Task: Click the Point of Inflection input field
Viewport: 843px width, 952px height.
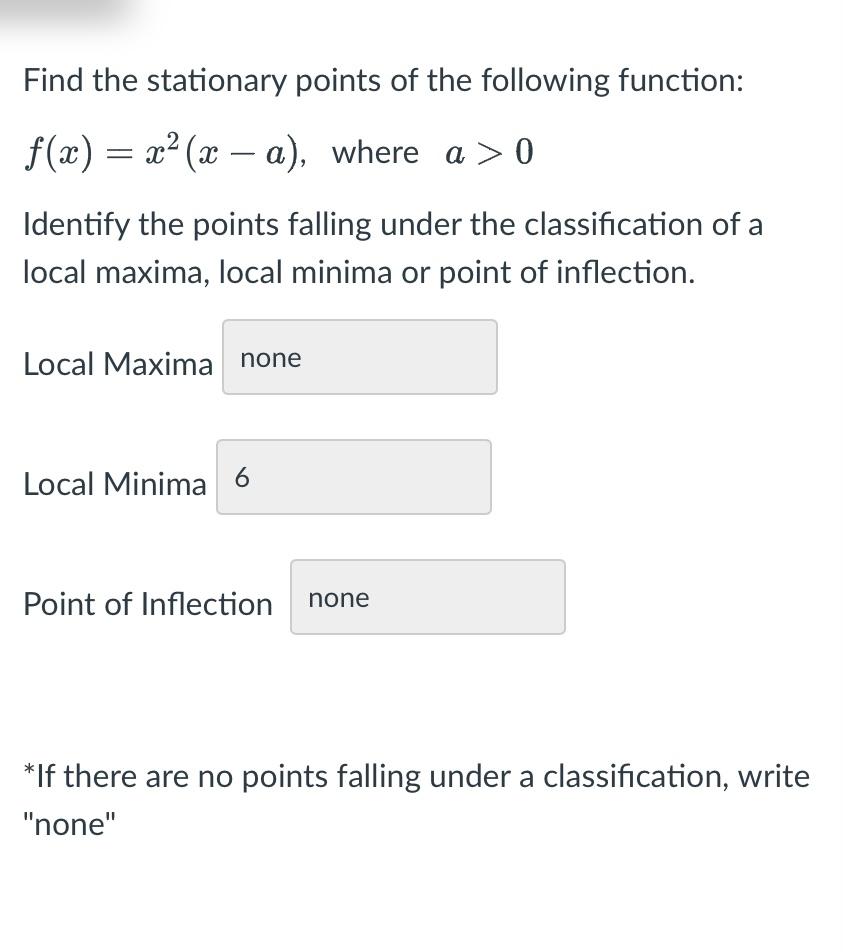Action: 427,597
